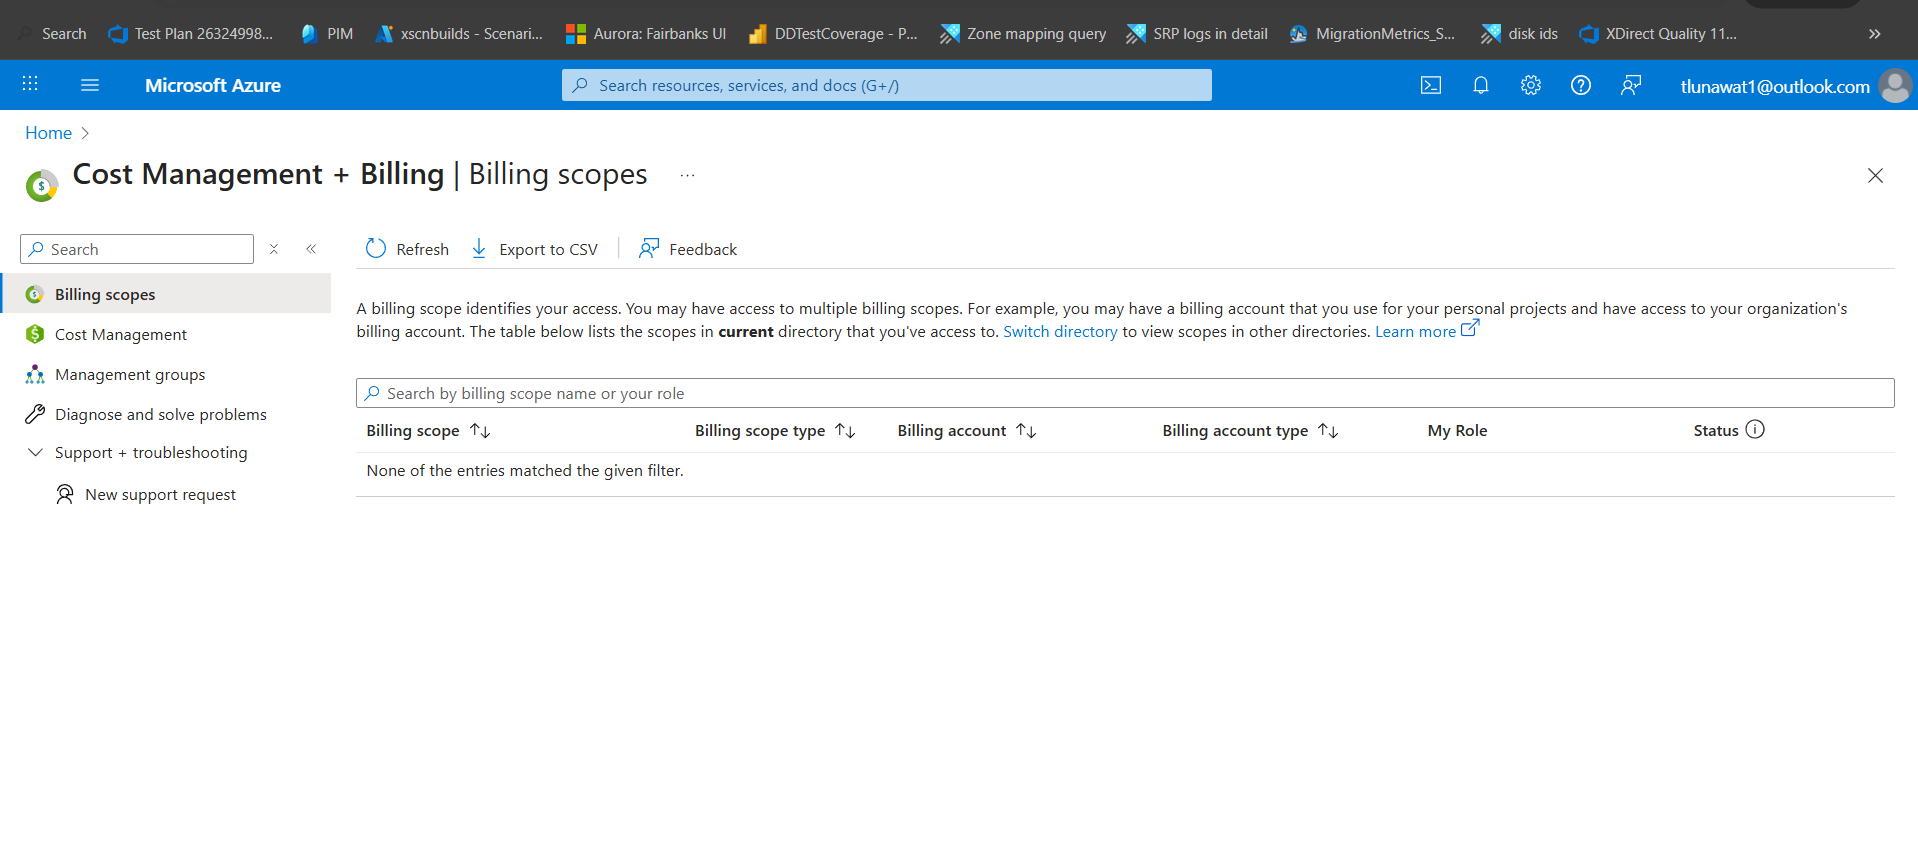Click the Switch directory link
Screen dimensions: 1918x860
pyautogui.click(x=1060, y=332)
